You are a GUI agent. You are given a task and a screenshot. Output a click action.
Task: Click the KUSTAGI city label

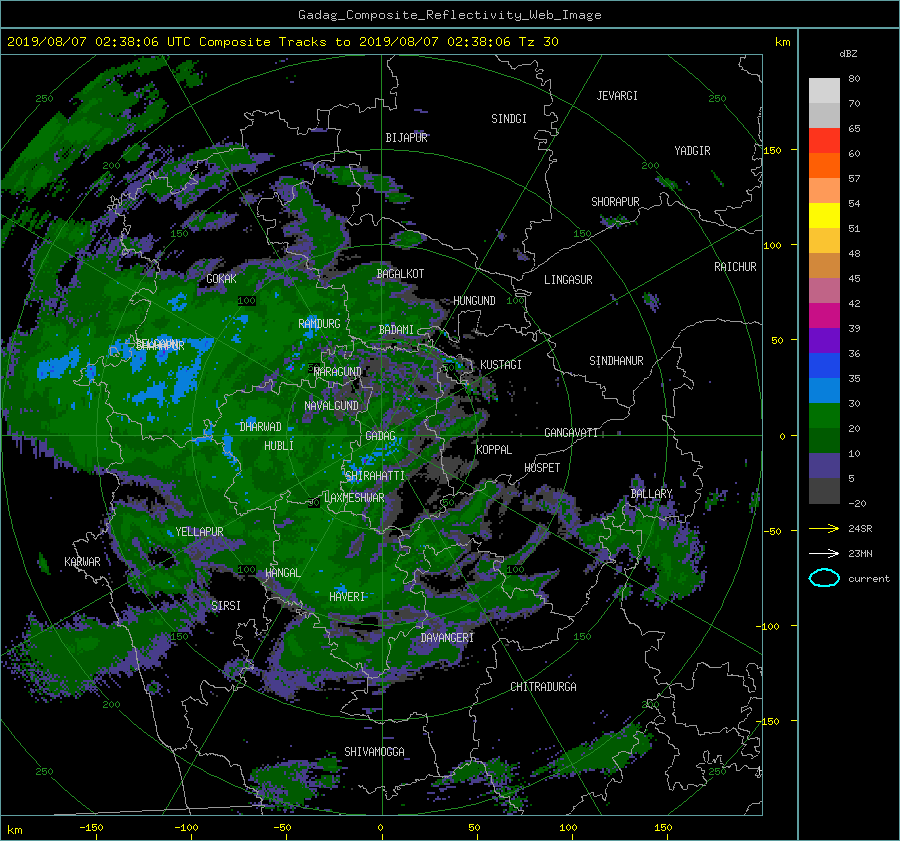coord(501,365)
